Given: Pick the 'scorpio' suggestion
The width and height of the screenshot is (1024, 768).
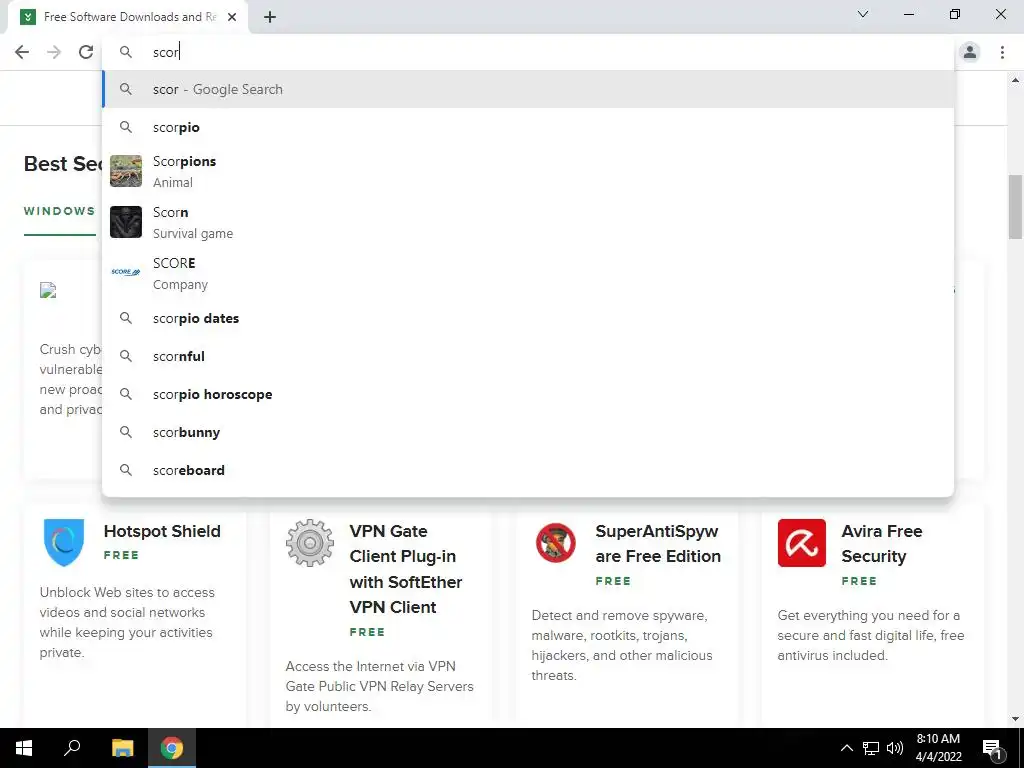Looking at the screenshot, I should (528, 127).
